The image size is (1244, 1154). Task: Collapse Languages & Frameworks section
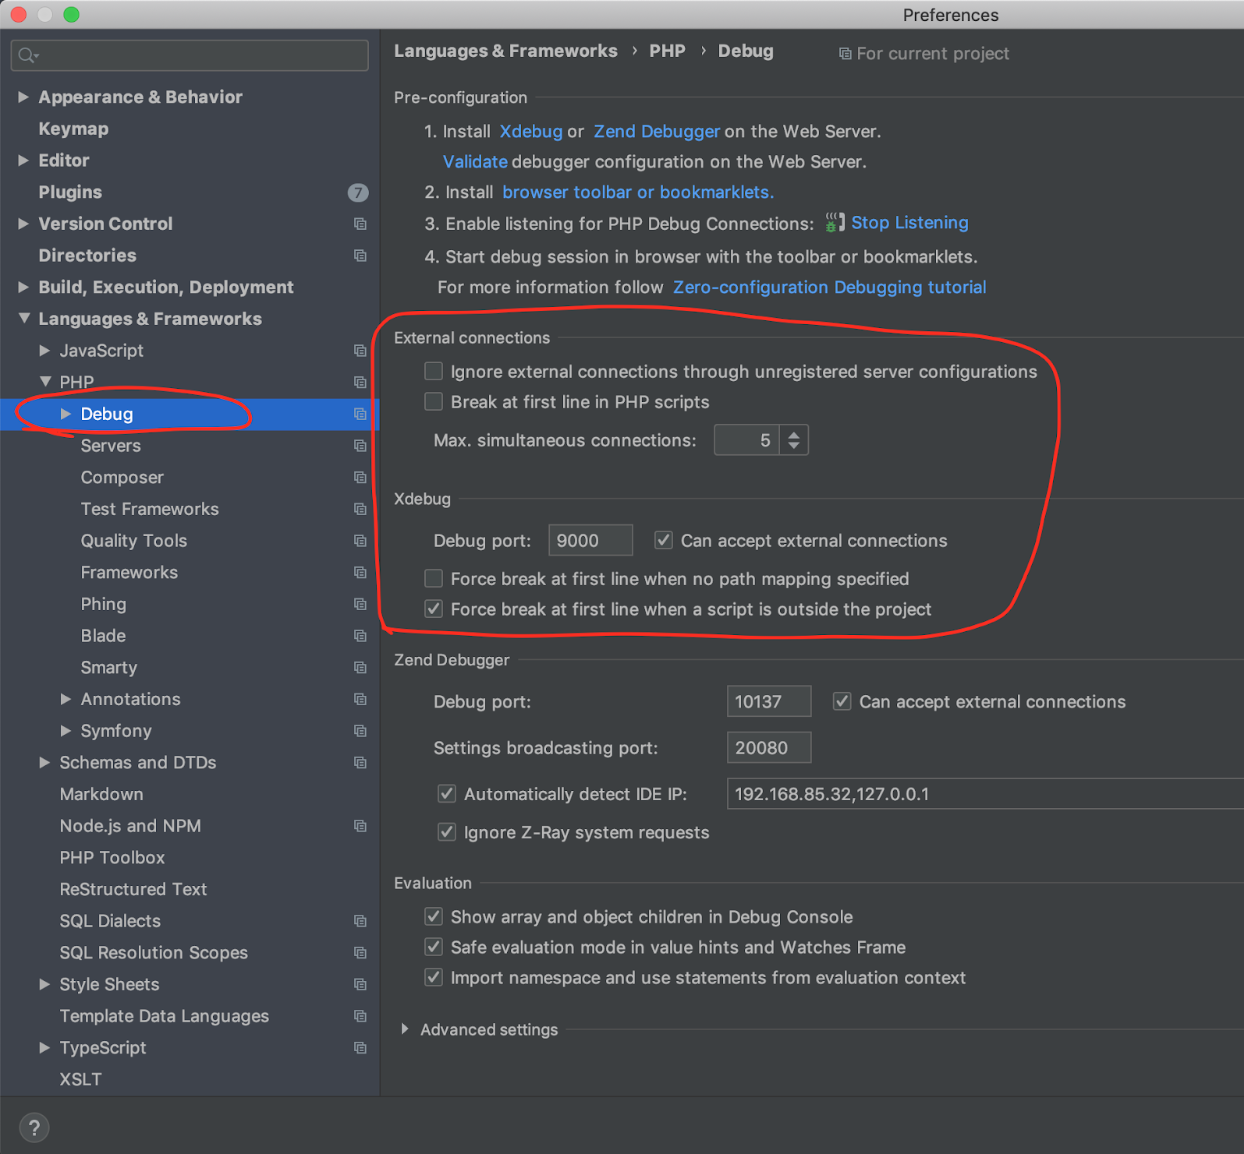[23, 319]
